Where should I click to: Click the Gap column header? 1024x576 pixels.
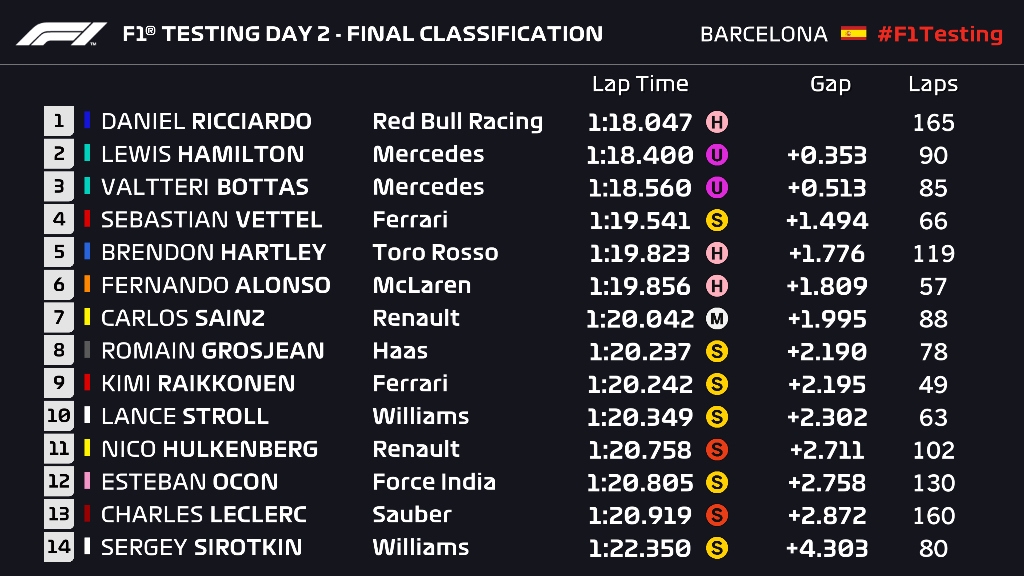coord(830,85)
